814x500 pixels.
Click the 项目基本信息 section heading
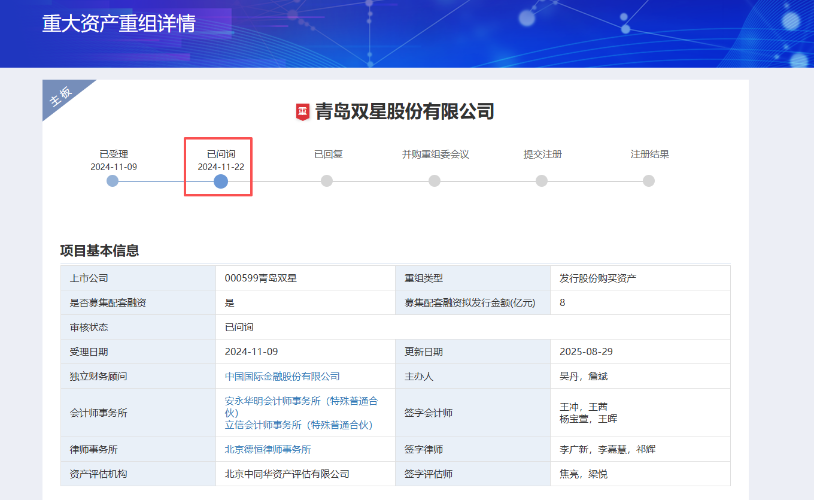[x=100, y=251]
